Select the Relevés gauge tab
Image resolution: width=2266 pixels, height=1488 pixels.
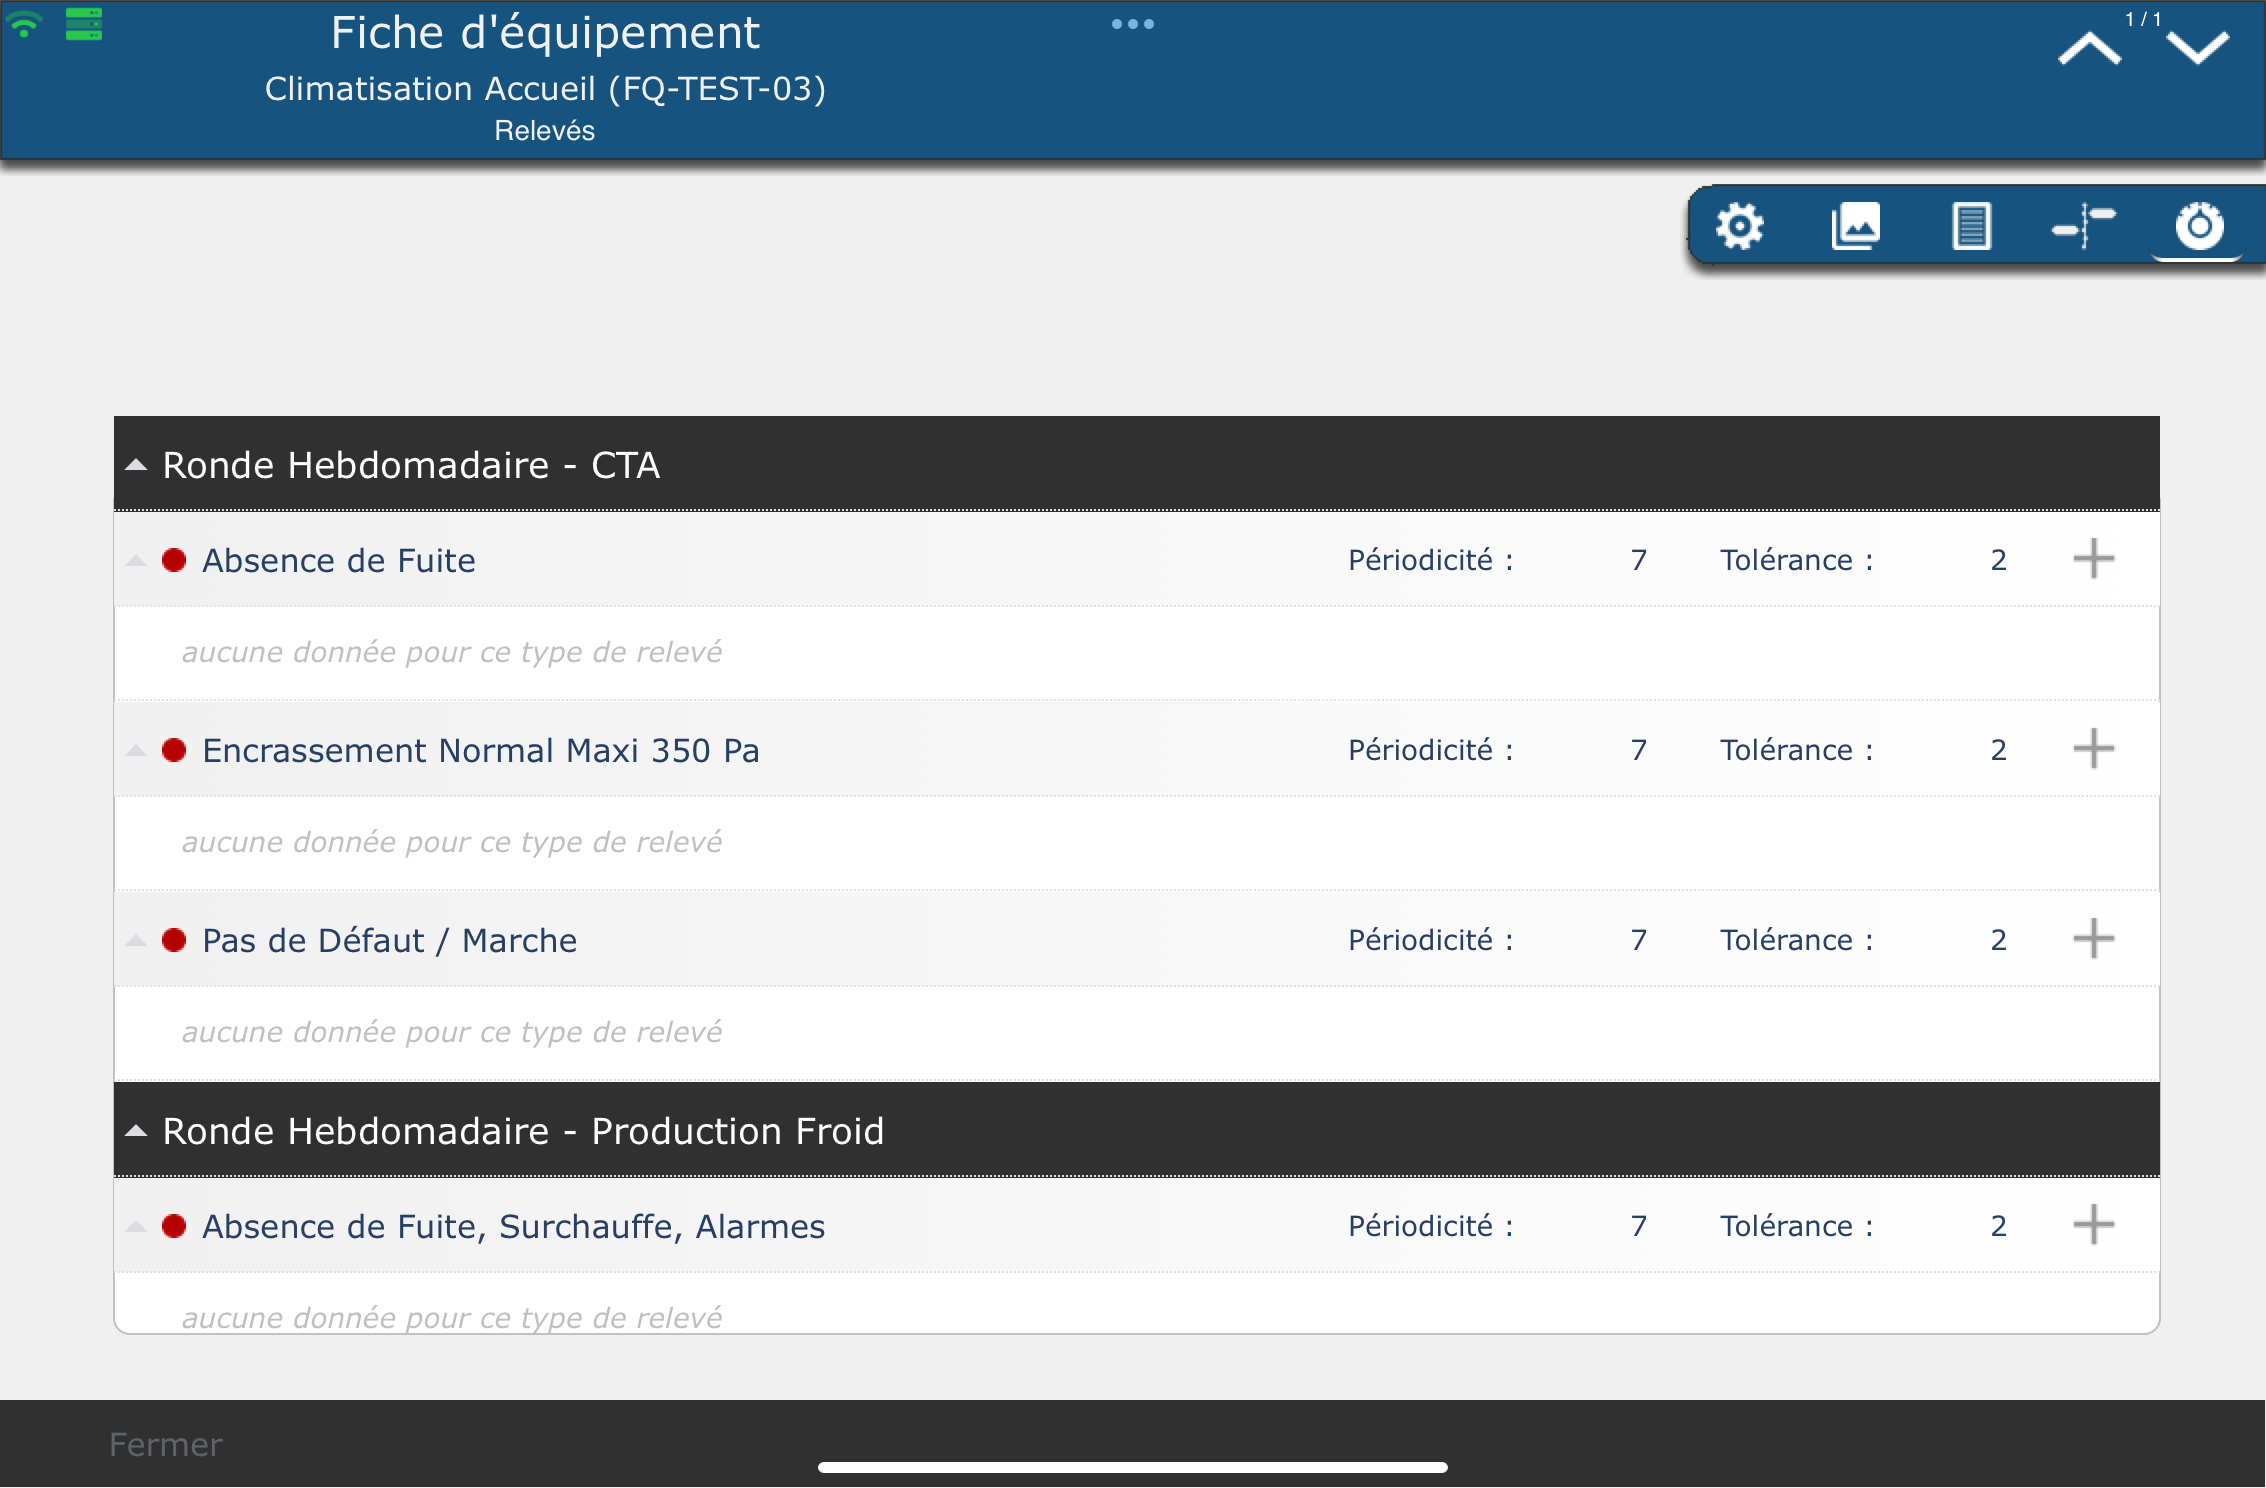click(2199, 226)
